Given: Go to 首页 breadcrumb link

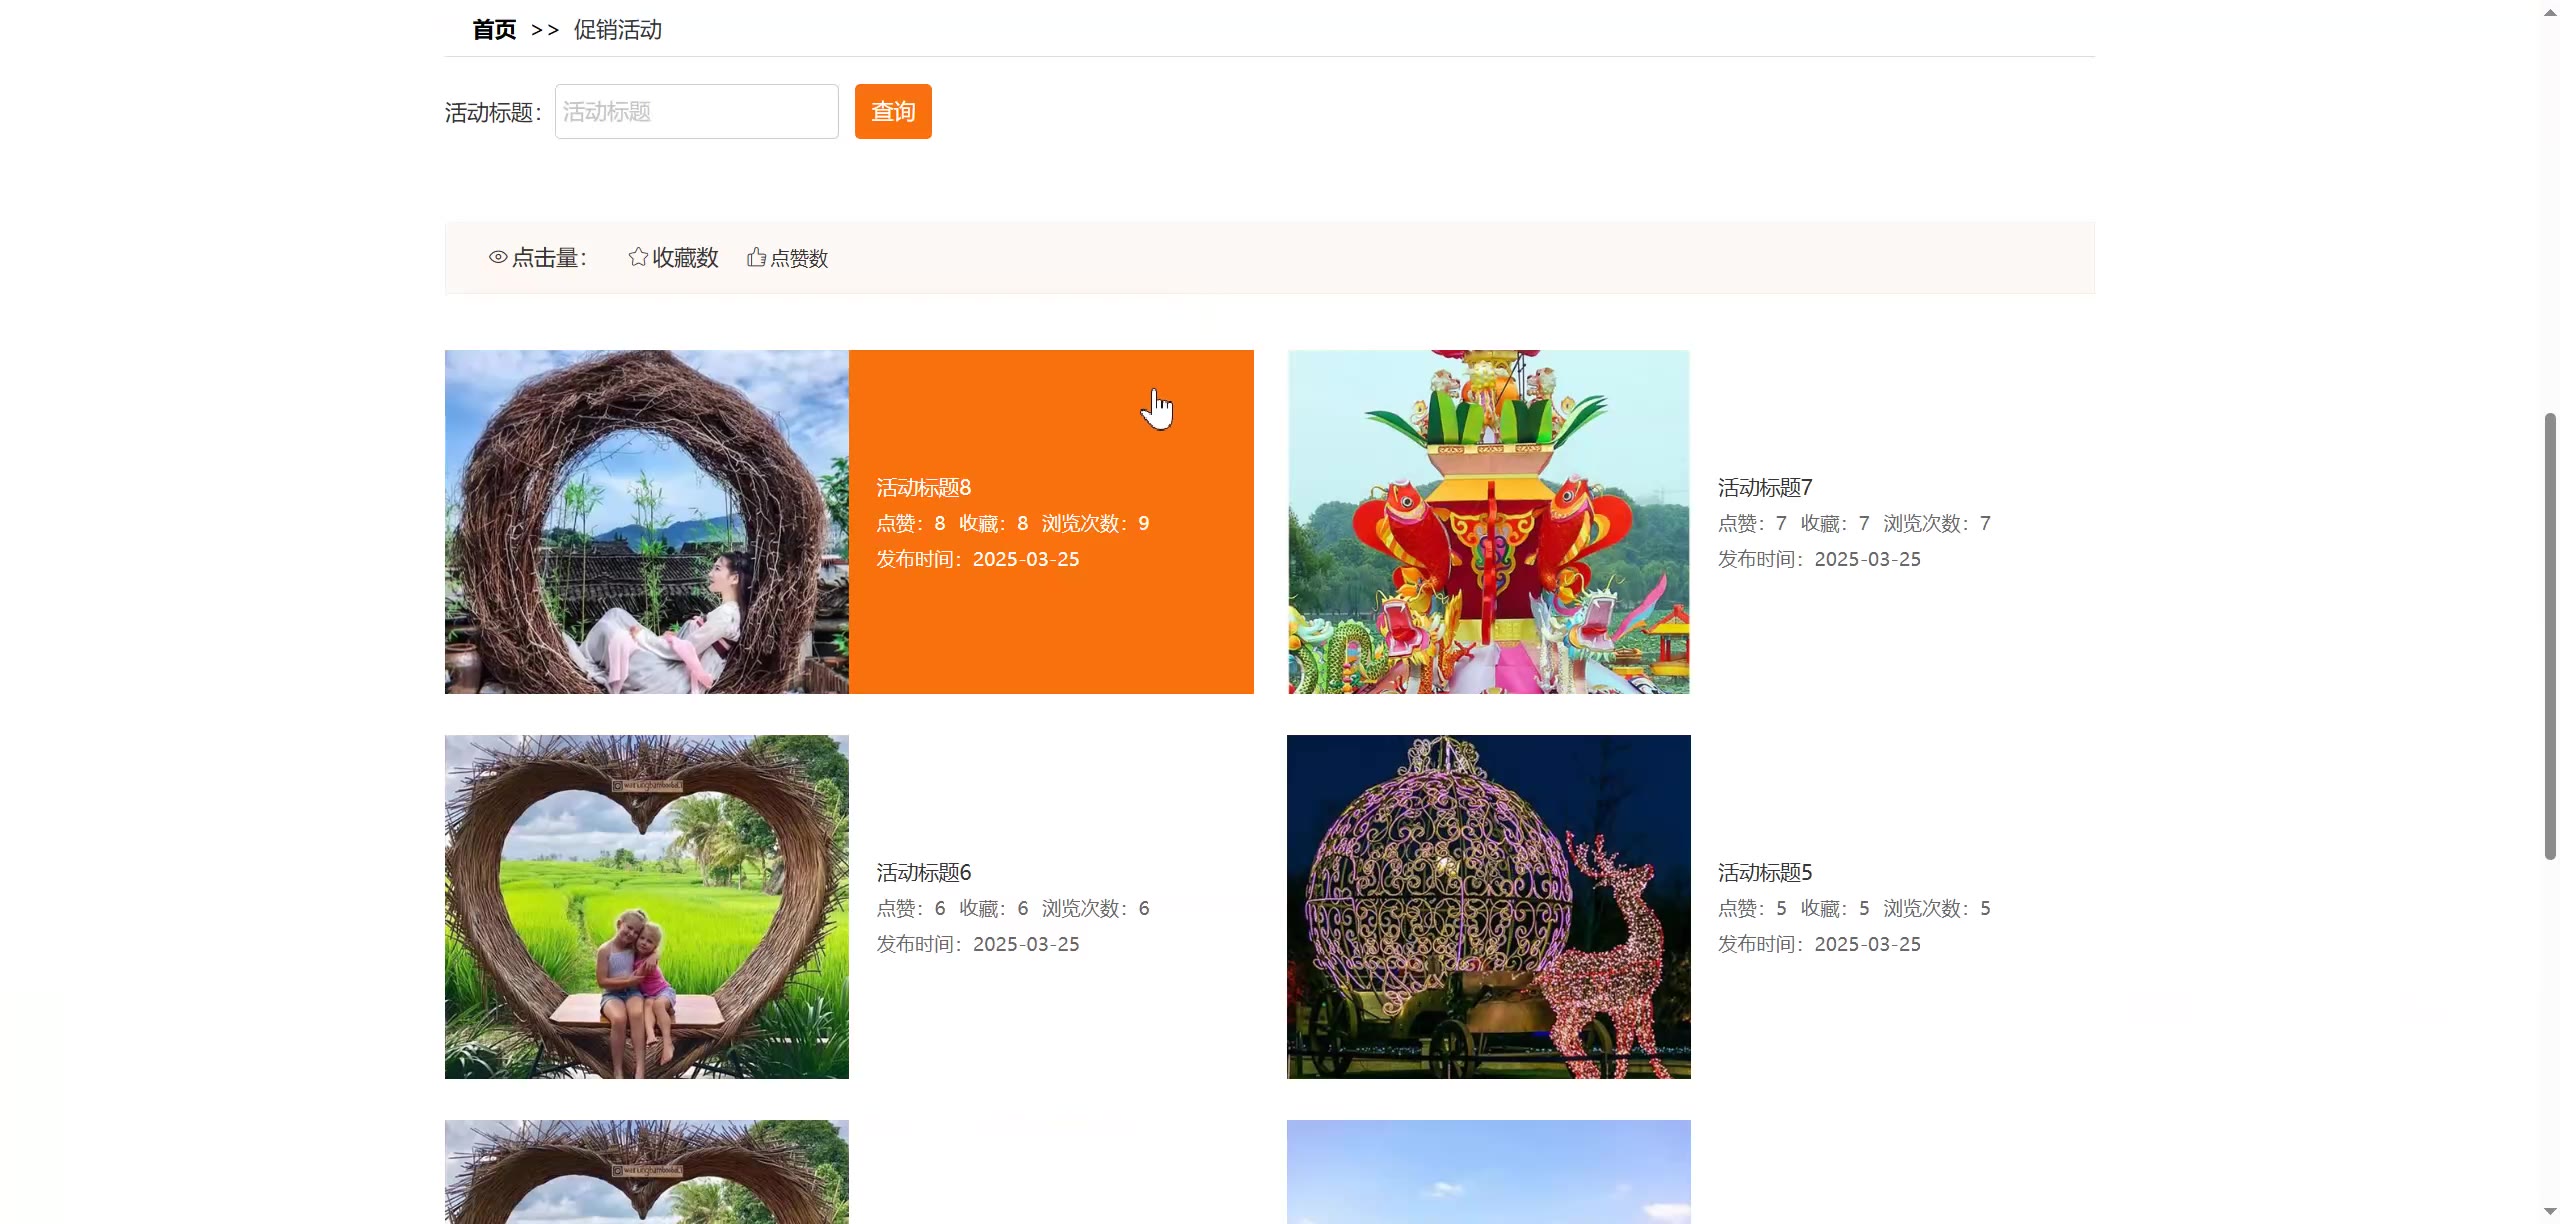Looking at the screenshot, I should (x=494, y=30).
